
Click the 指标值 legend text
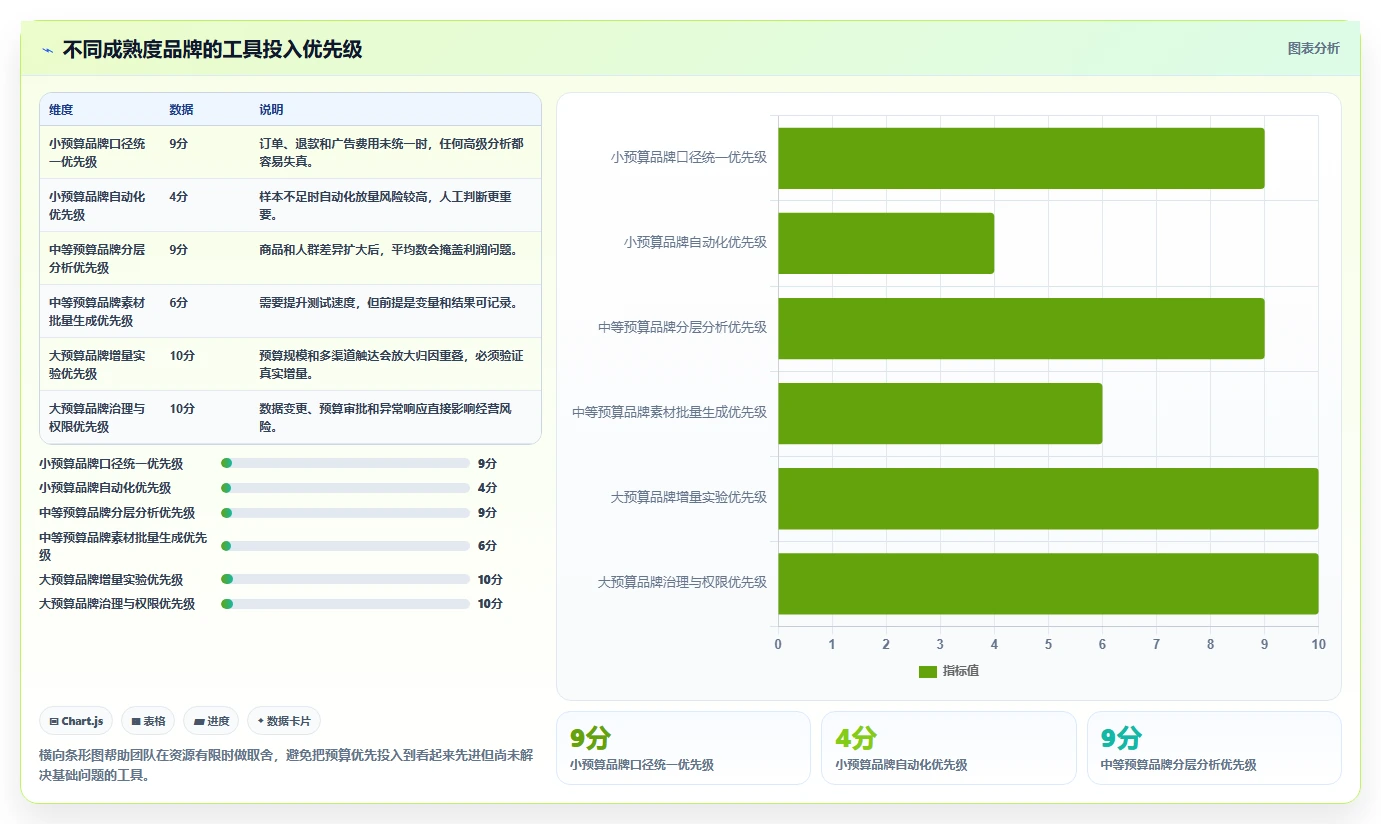pyautogui.click(x=961, y=671)
